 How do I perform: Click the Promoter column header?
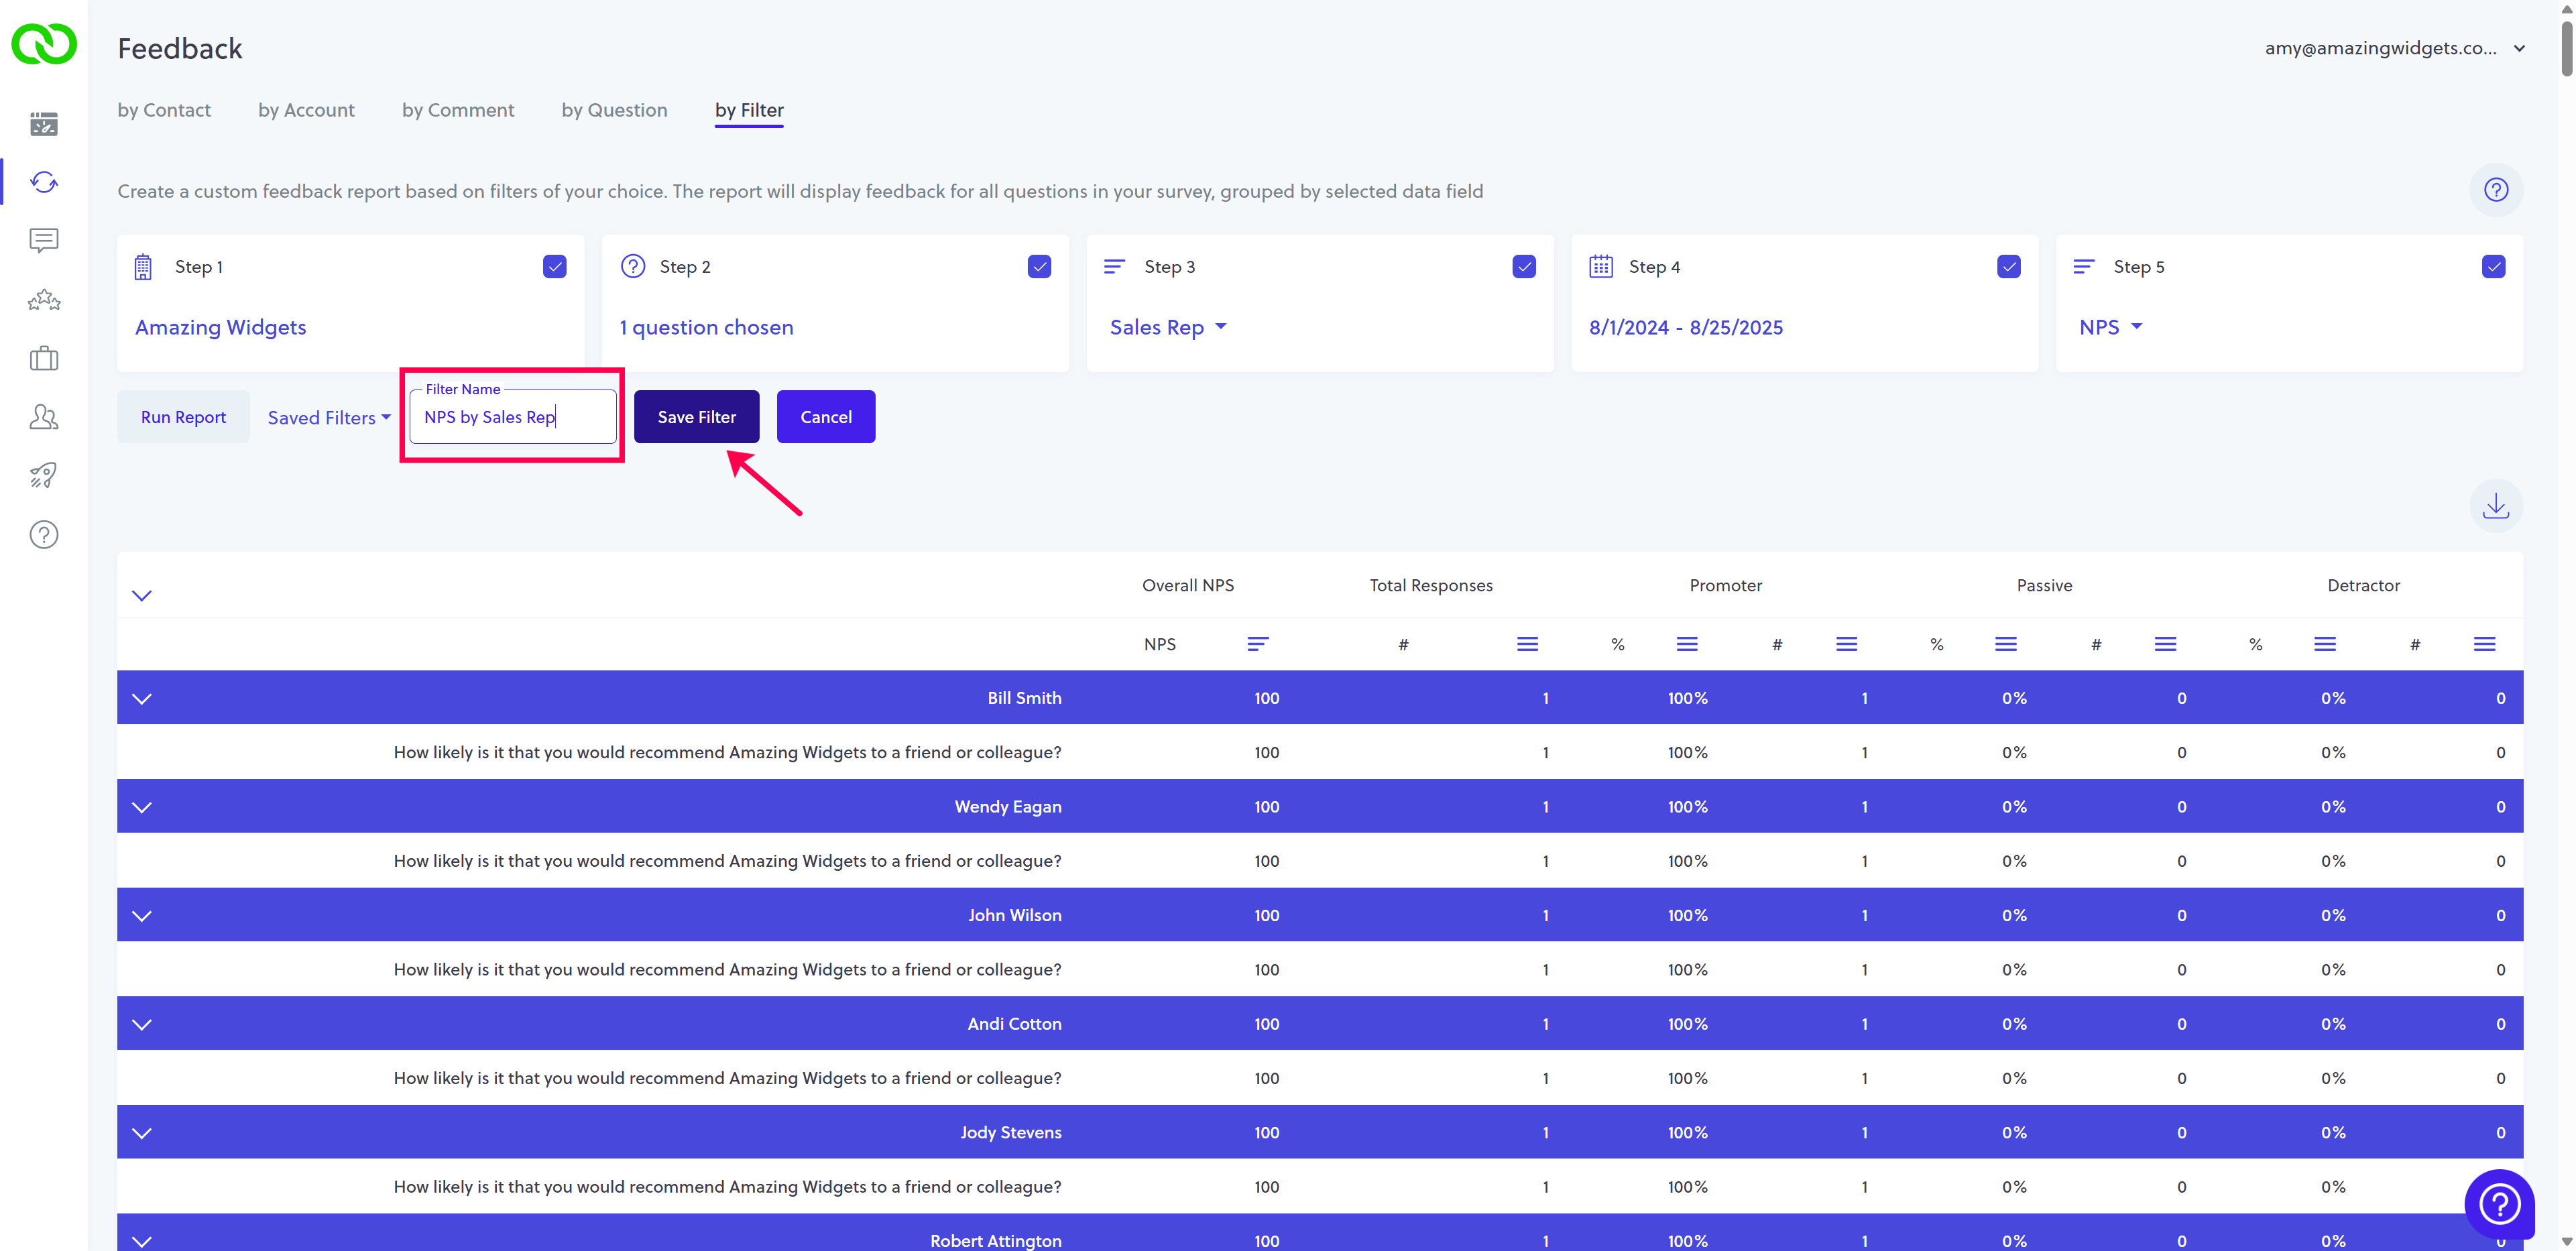pos(1726,585)
